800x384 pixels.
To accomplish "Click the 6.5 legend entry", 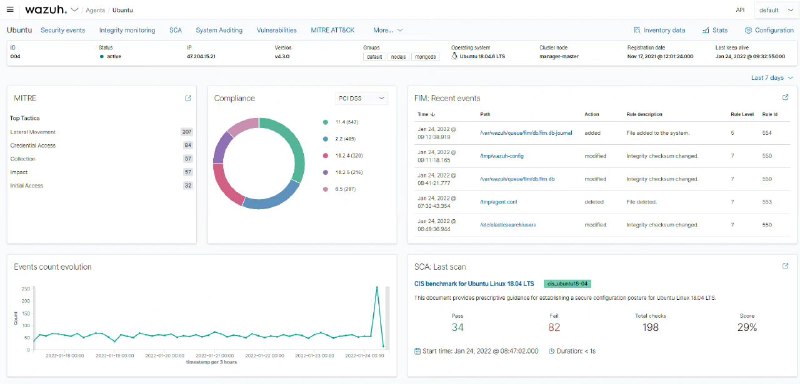I will click(x=339, y=189).
